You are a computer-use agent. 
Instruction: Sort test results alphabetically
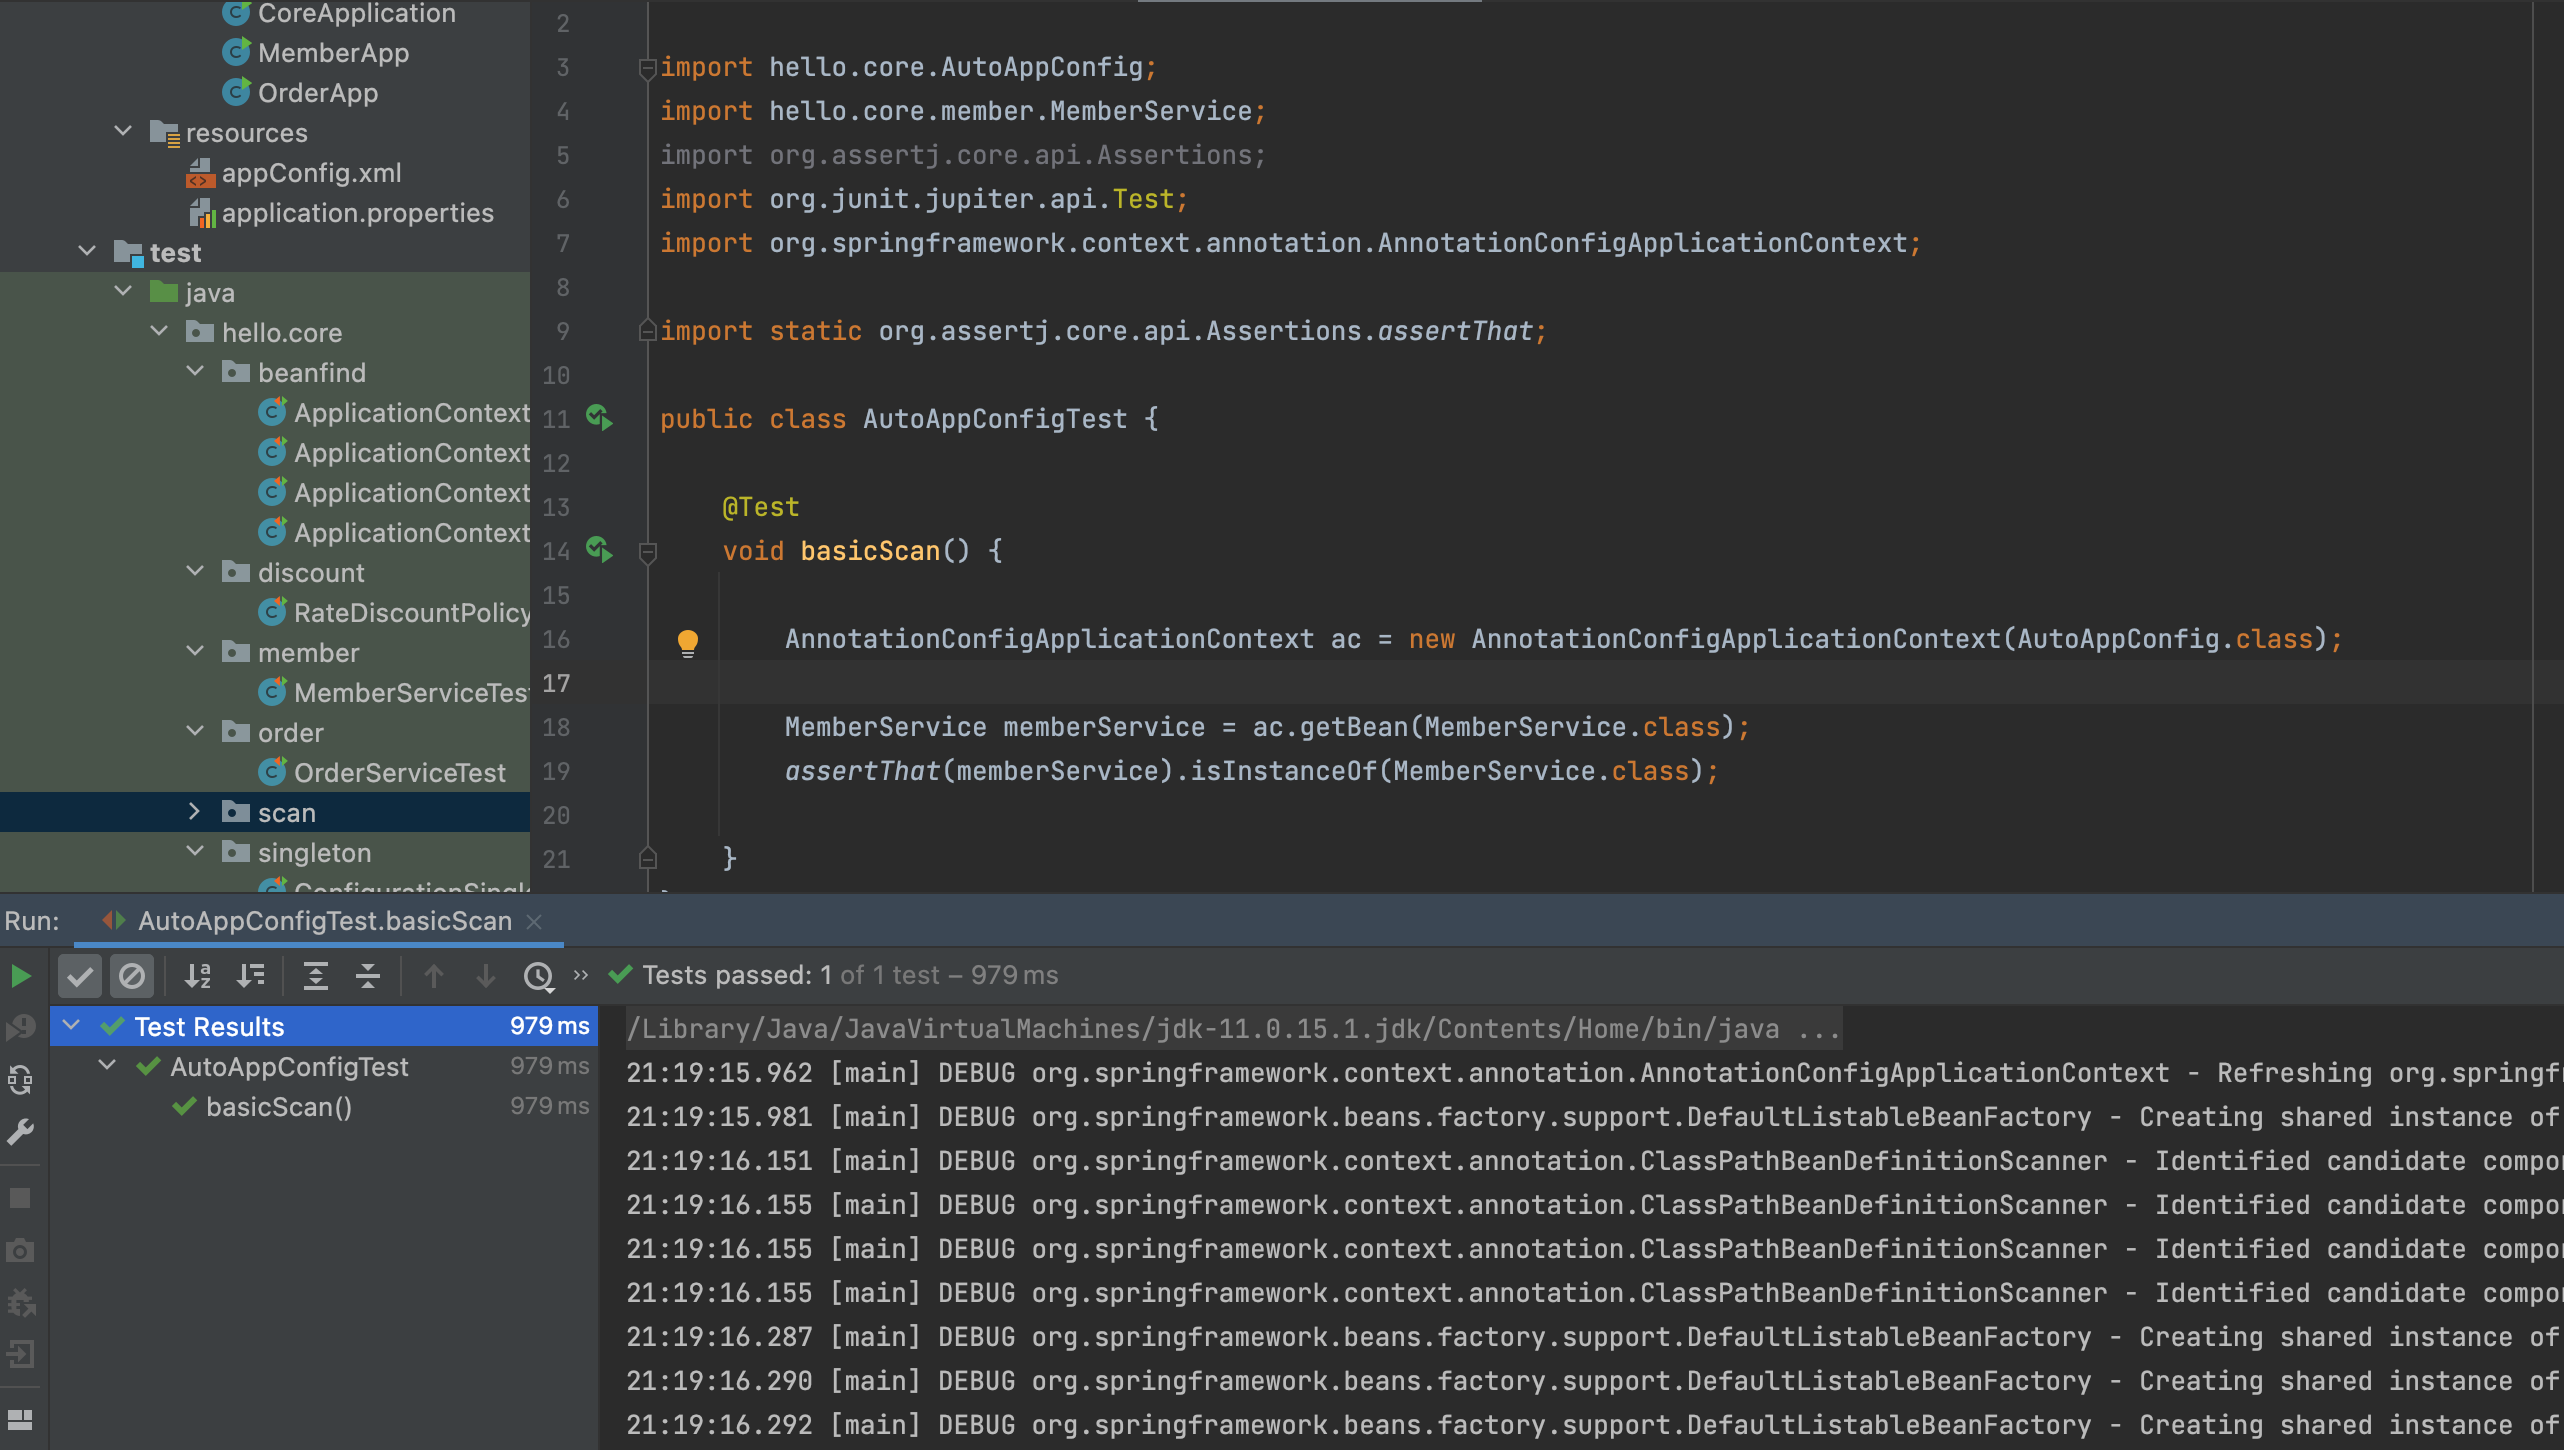[x=198, y=976]
